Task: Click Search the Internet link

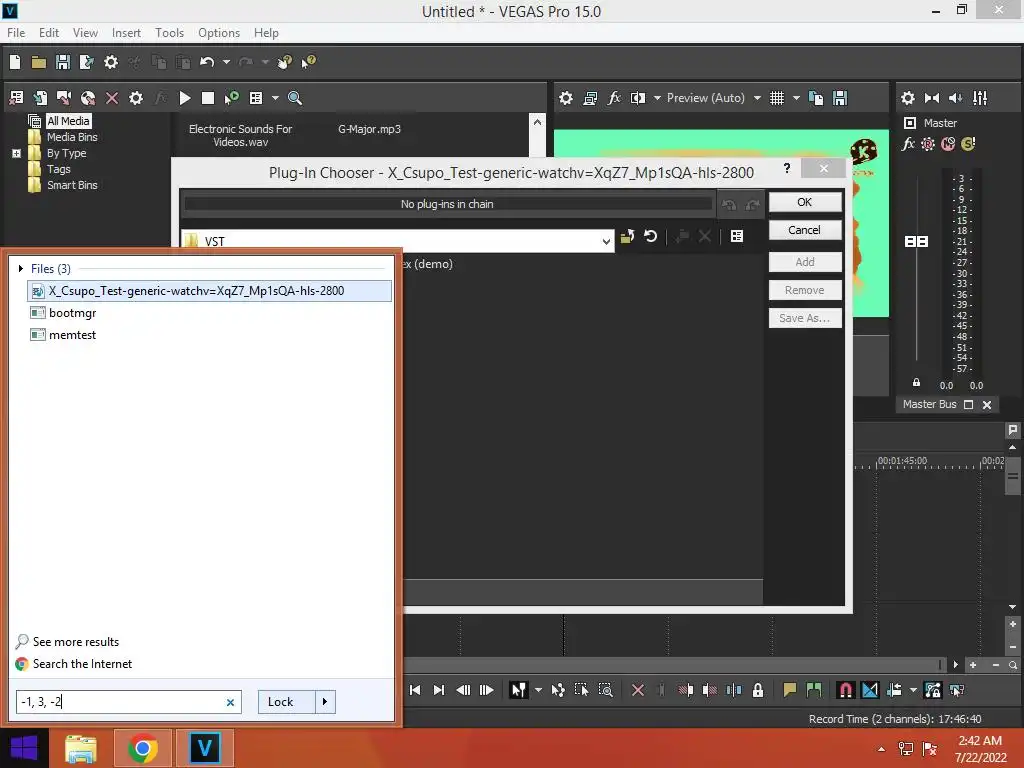Action: coord(82,664)
